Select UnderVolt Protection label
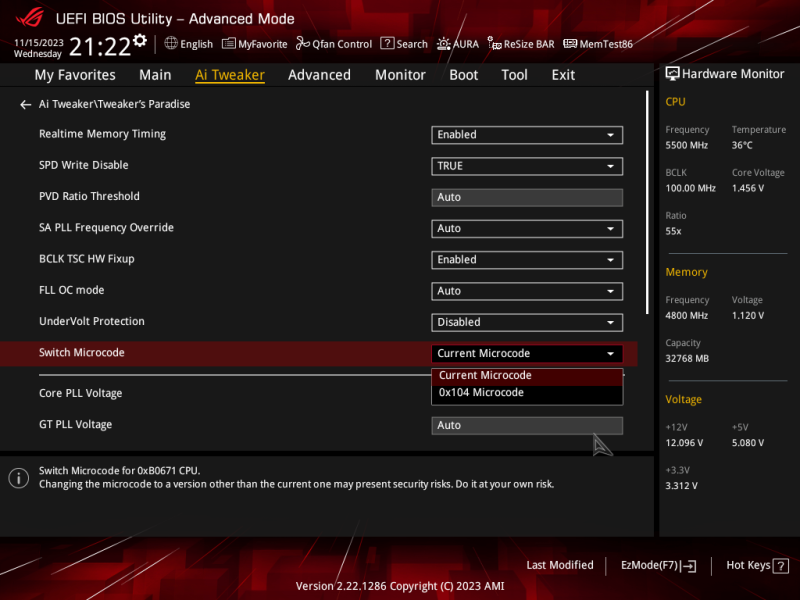This screenshot has width=800, height=600. coord(92,321)
